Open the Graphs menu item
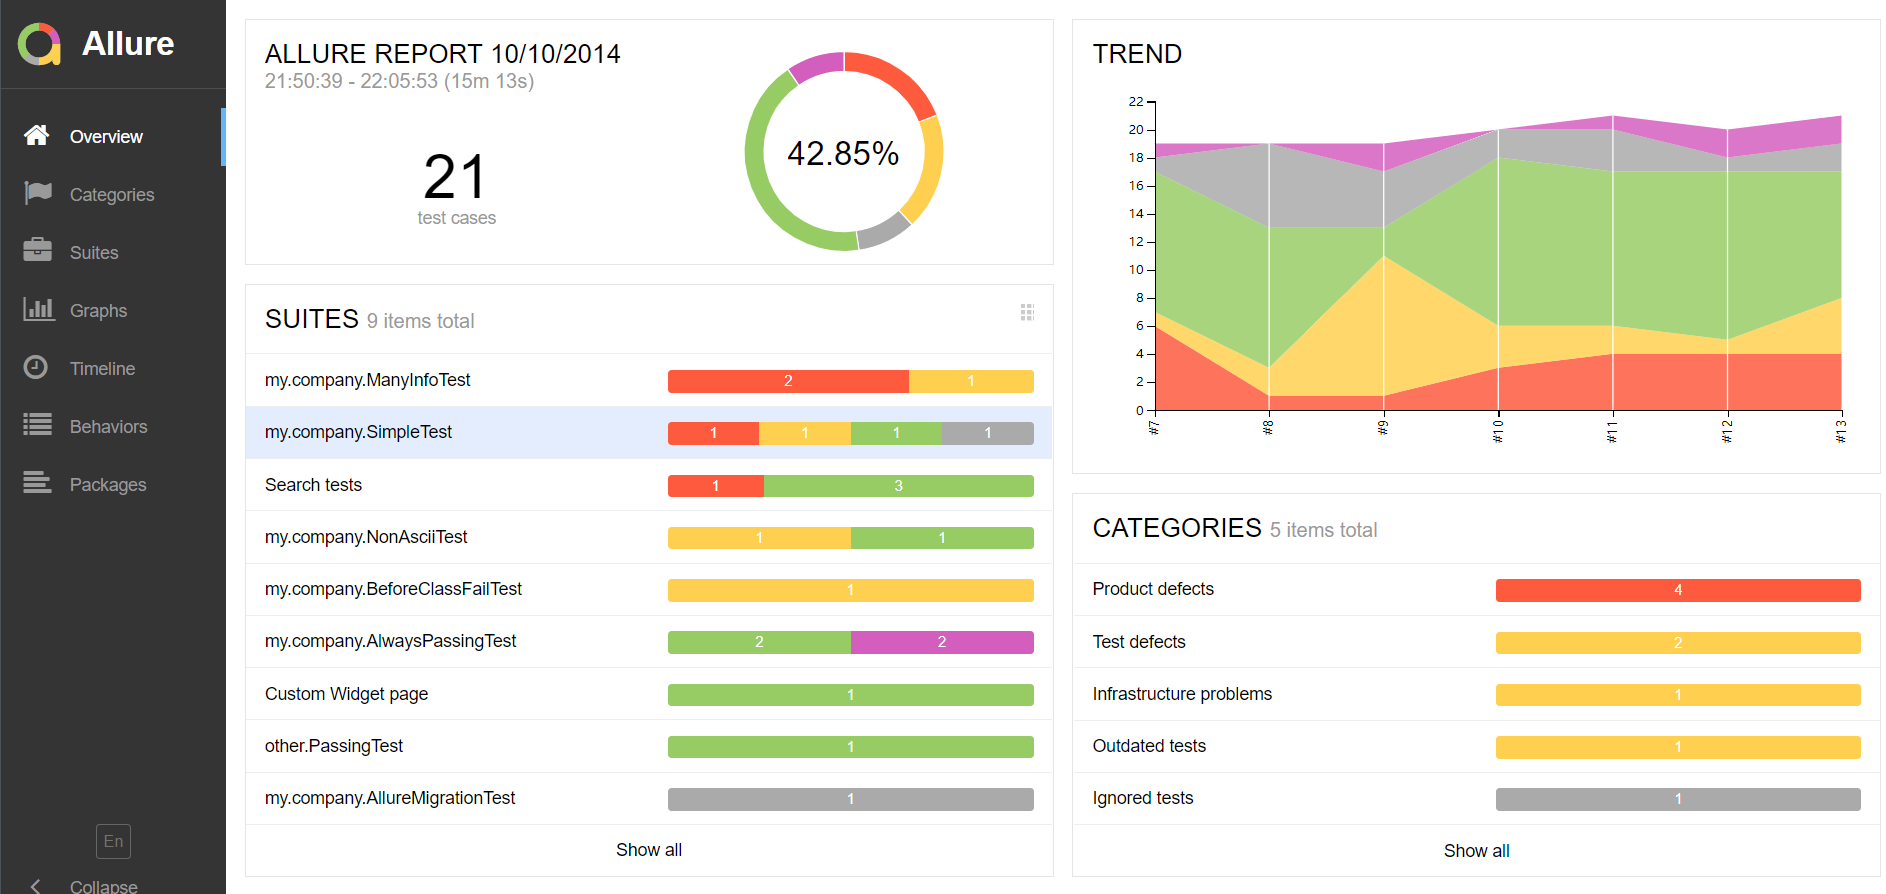Viewport: 1886px width, 894px height. coord(113,311)
